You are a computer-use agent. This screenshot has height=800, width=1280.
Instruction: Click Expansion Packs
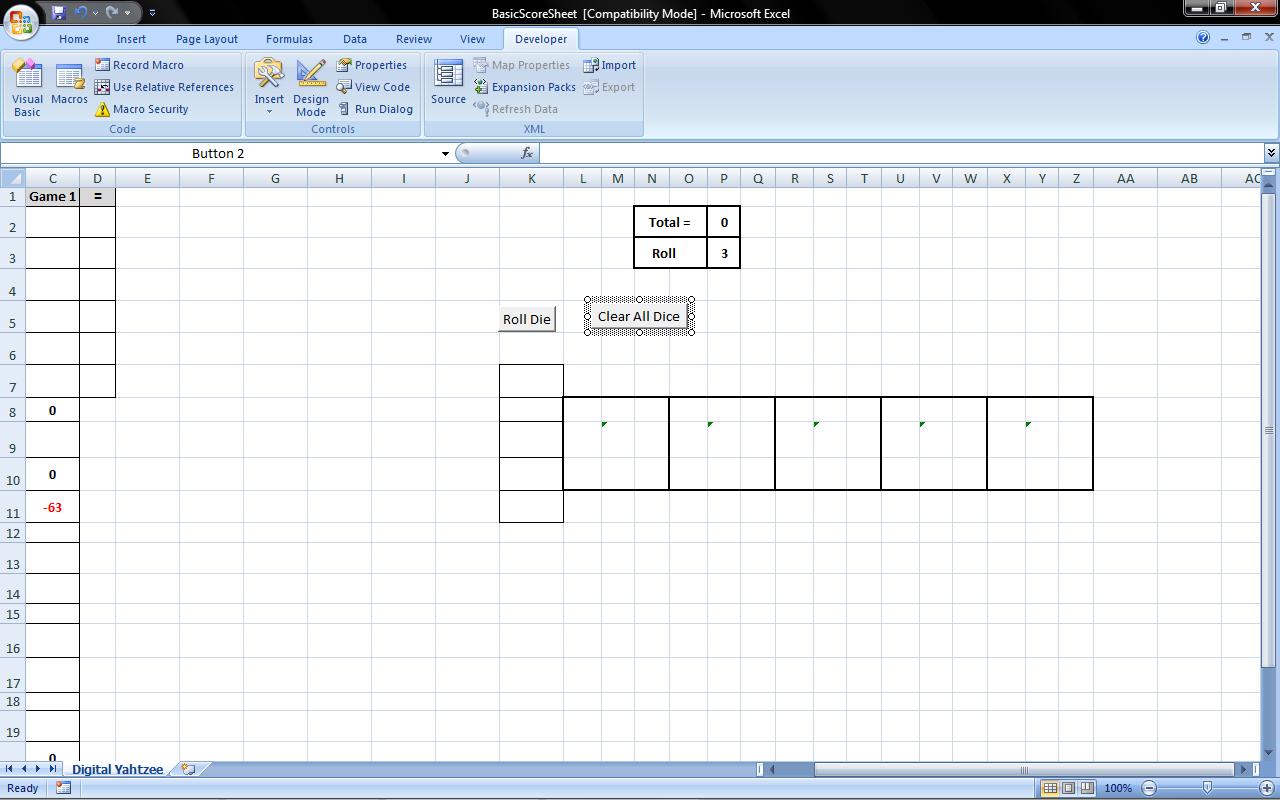[525, 87]
